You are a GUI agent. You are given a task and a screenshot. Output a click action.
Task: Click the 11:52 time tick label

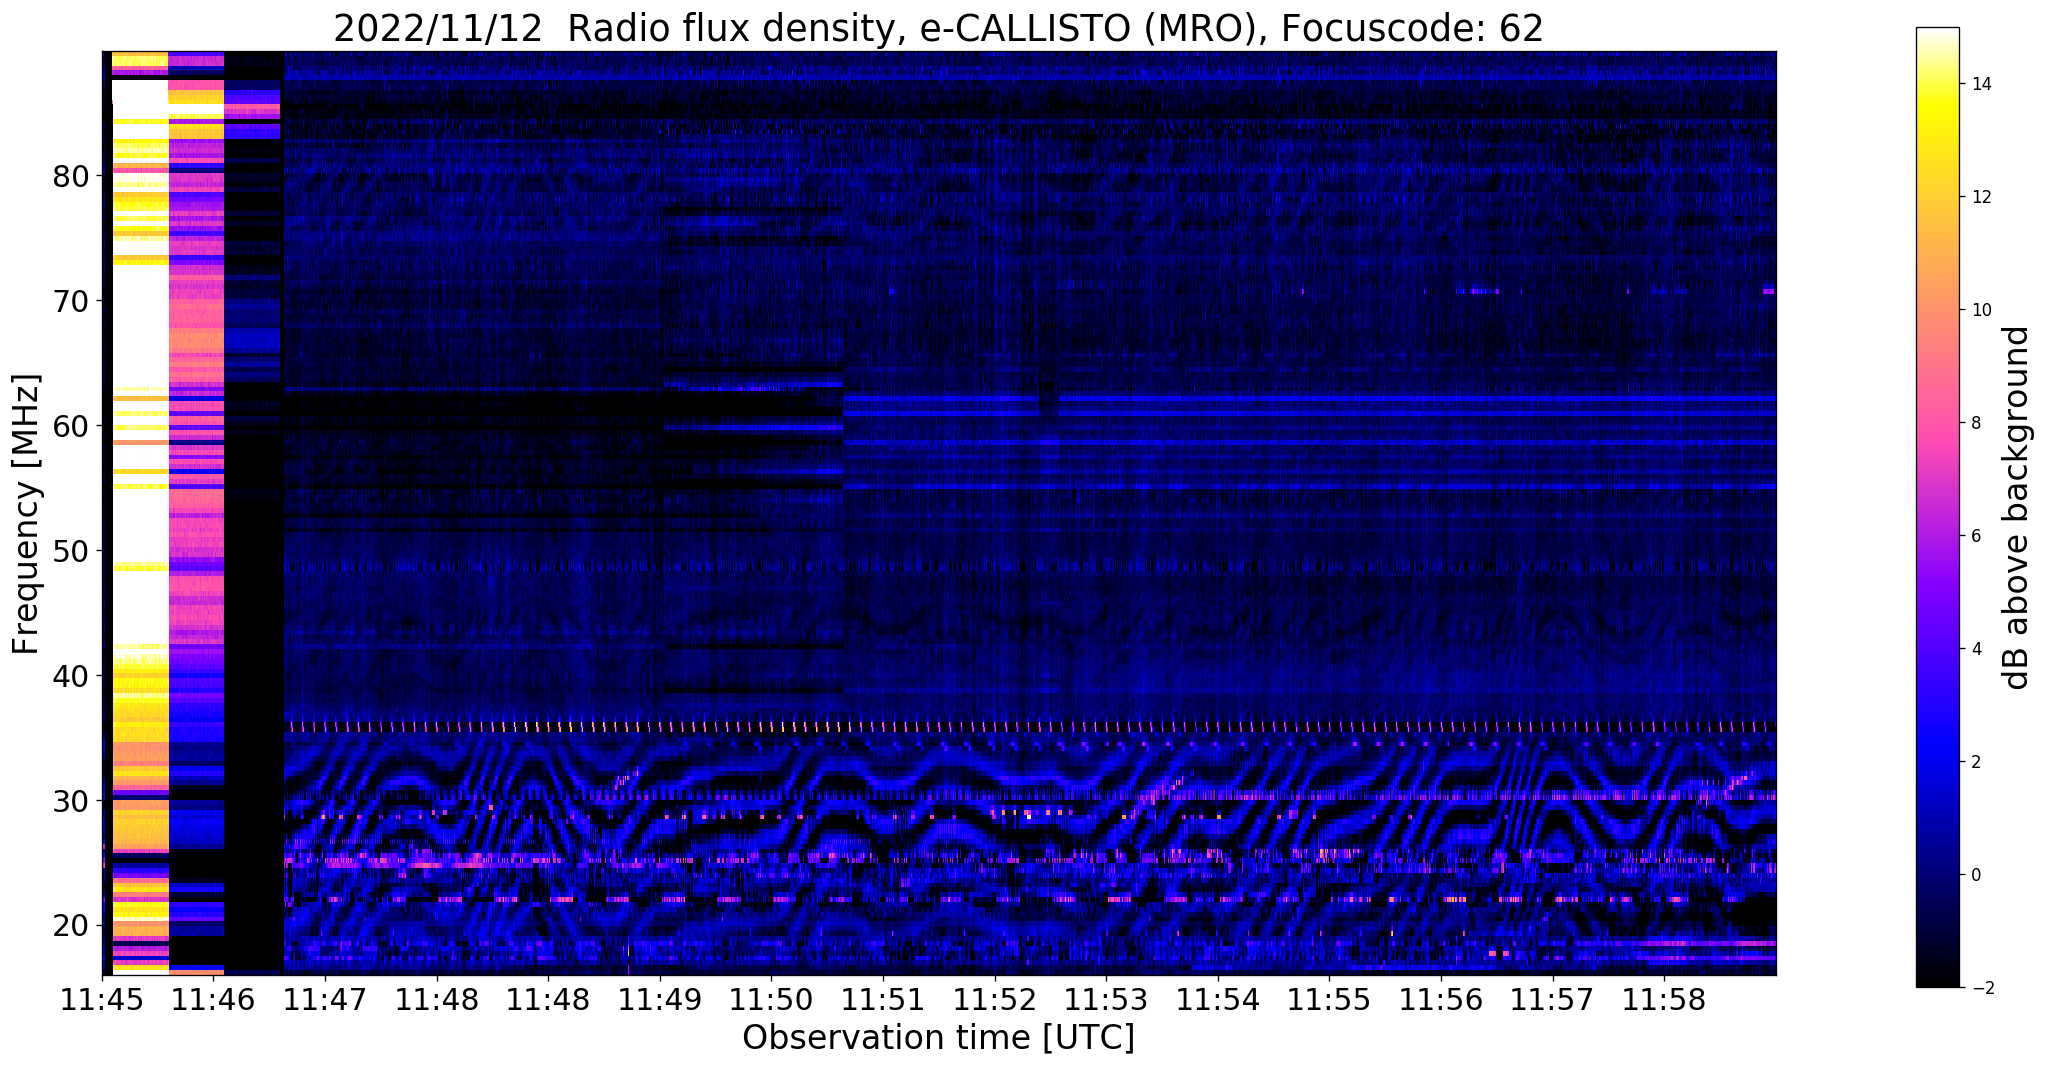click(x=994, y=1000)
